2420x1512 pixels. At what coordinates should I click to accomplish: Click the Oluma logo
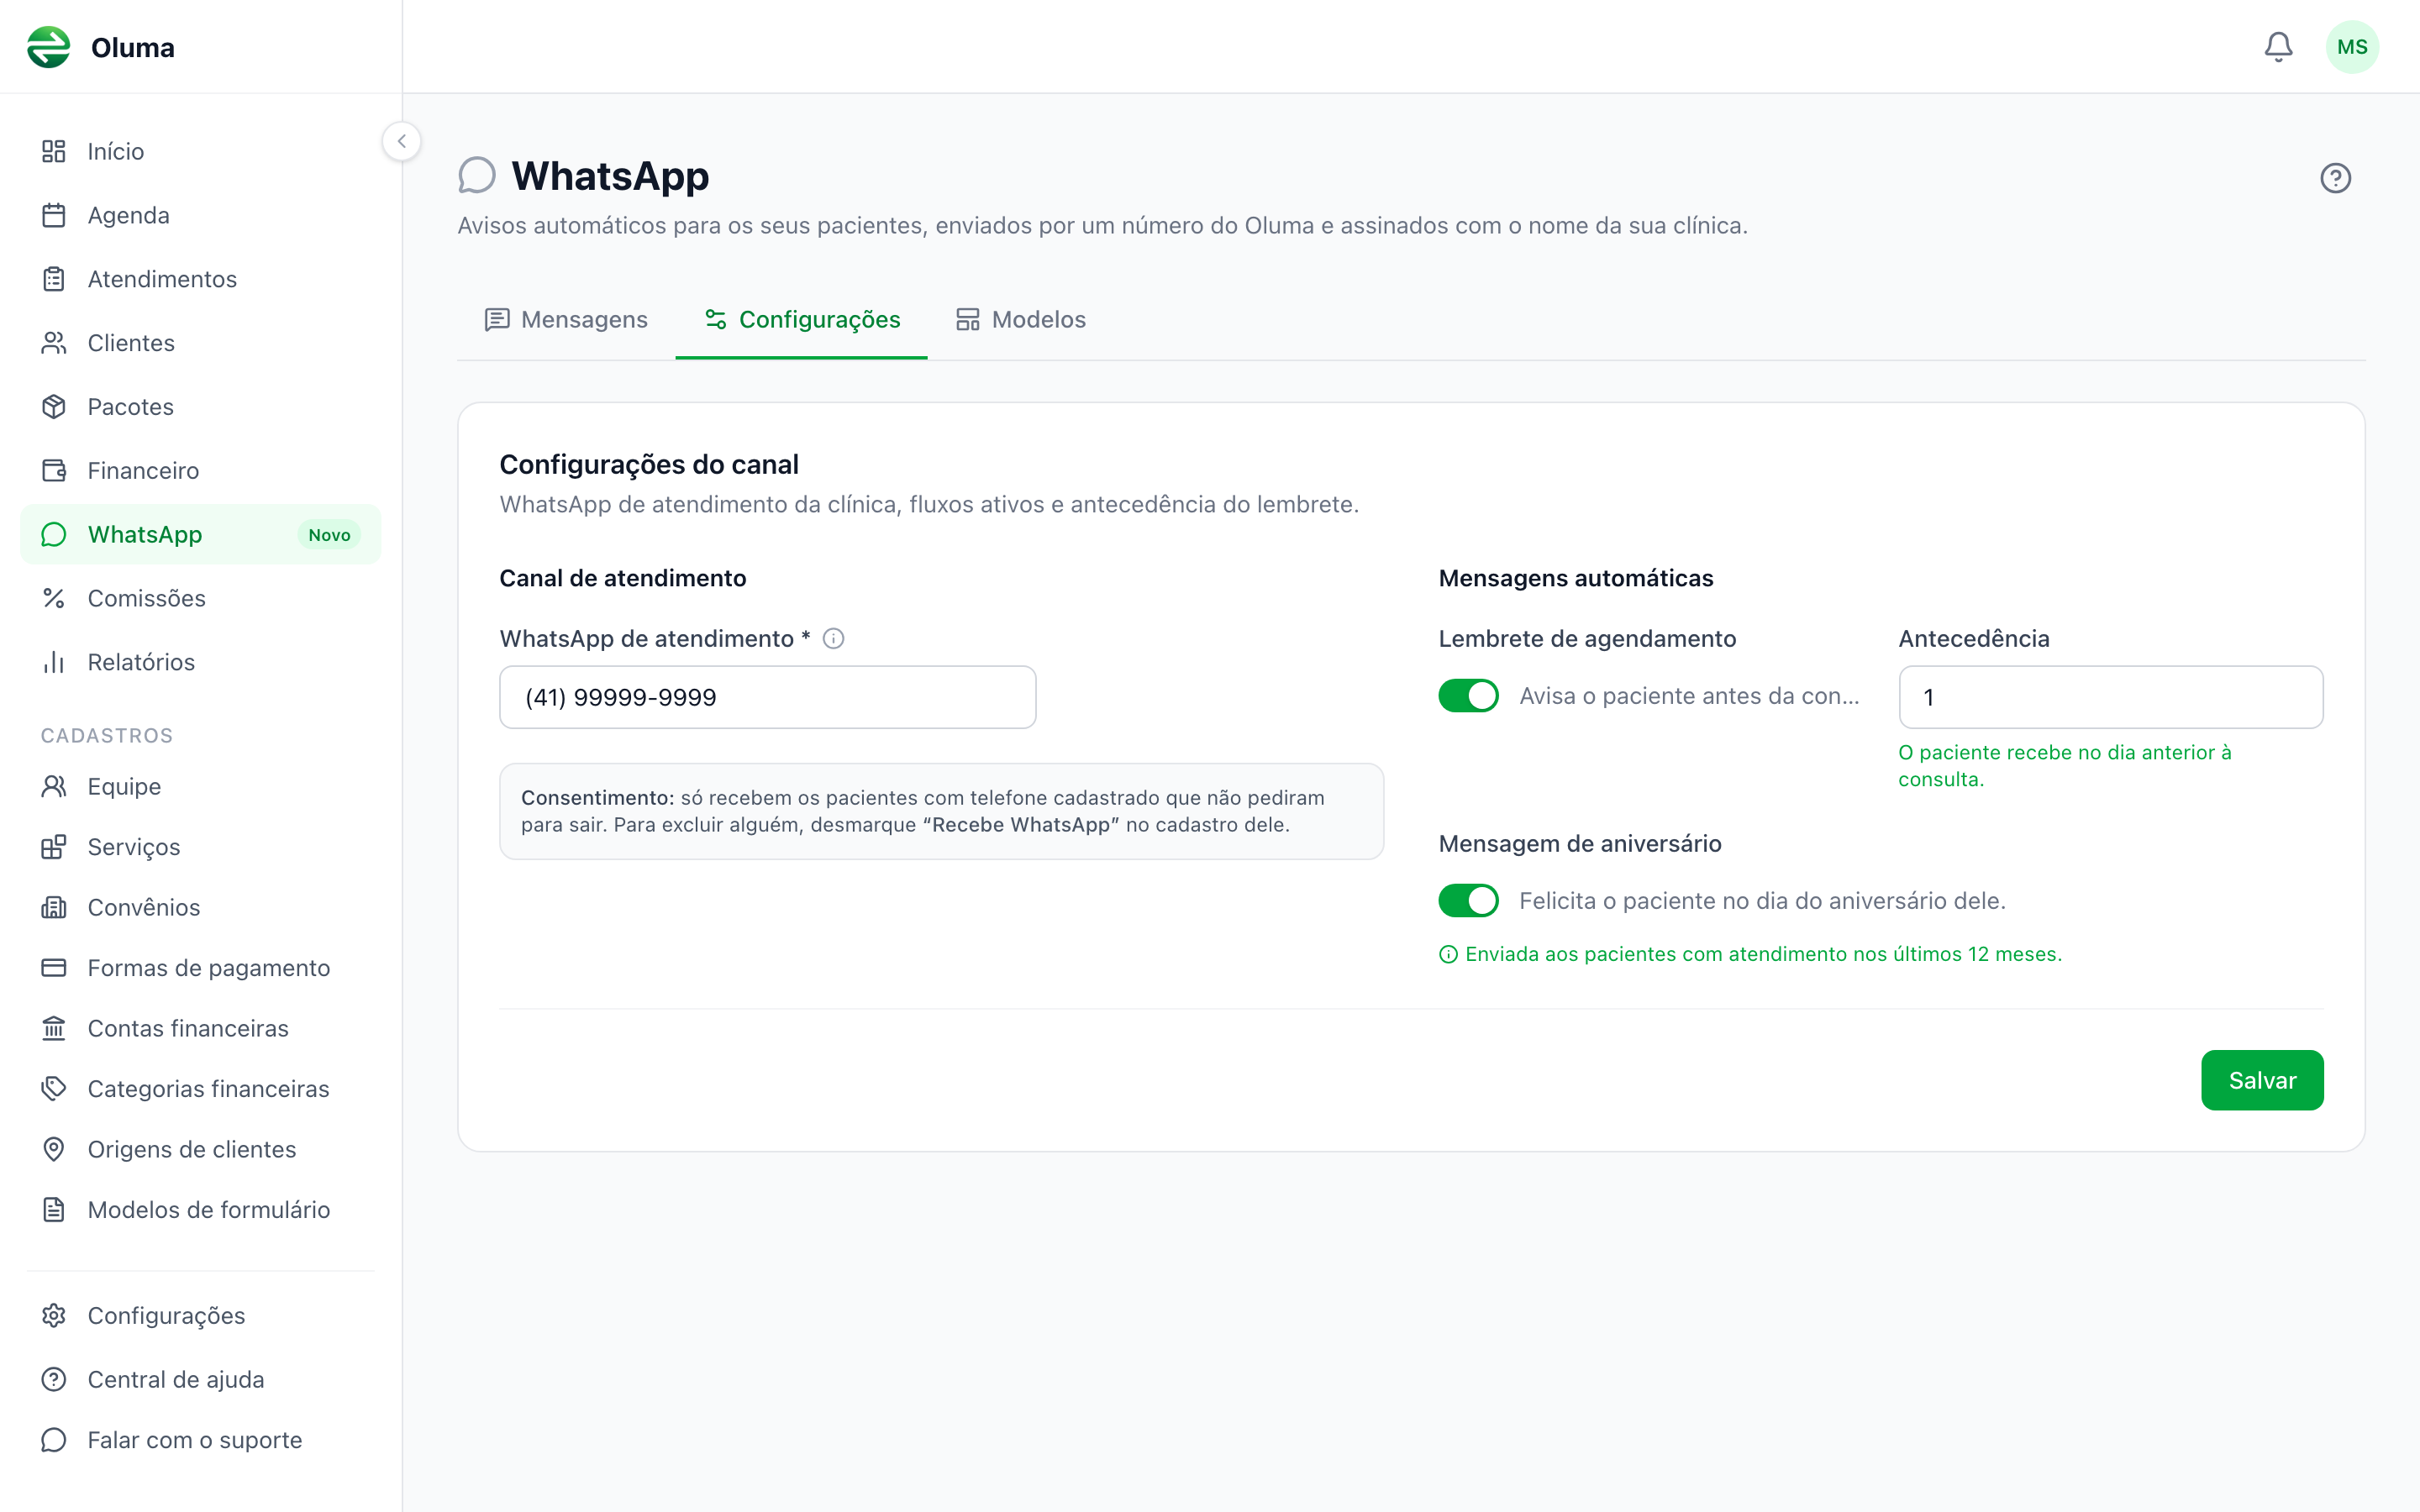point(48,47)
